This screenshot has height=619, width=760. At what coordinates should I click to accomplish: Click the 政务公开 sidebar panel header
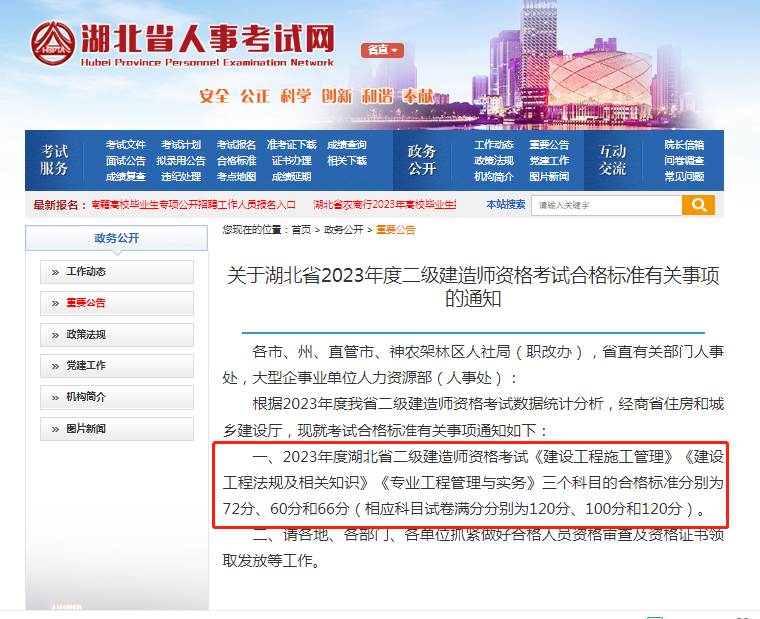116,238
